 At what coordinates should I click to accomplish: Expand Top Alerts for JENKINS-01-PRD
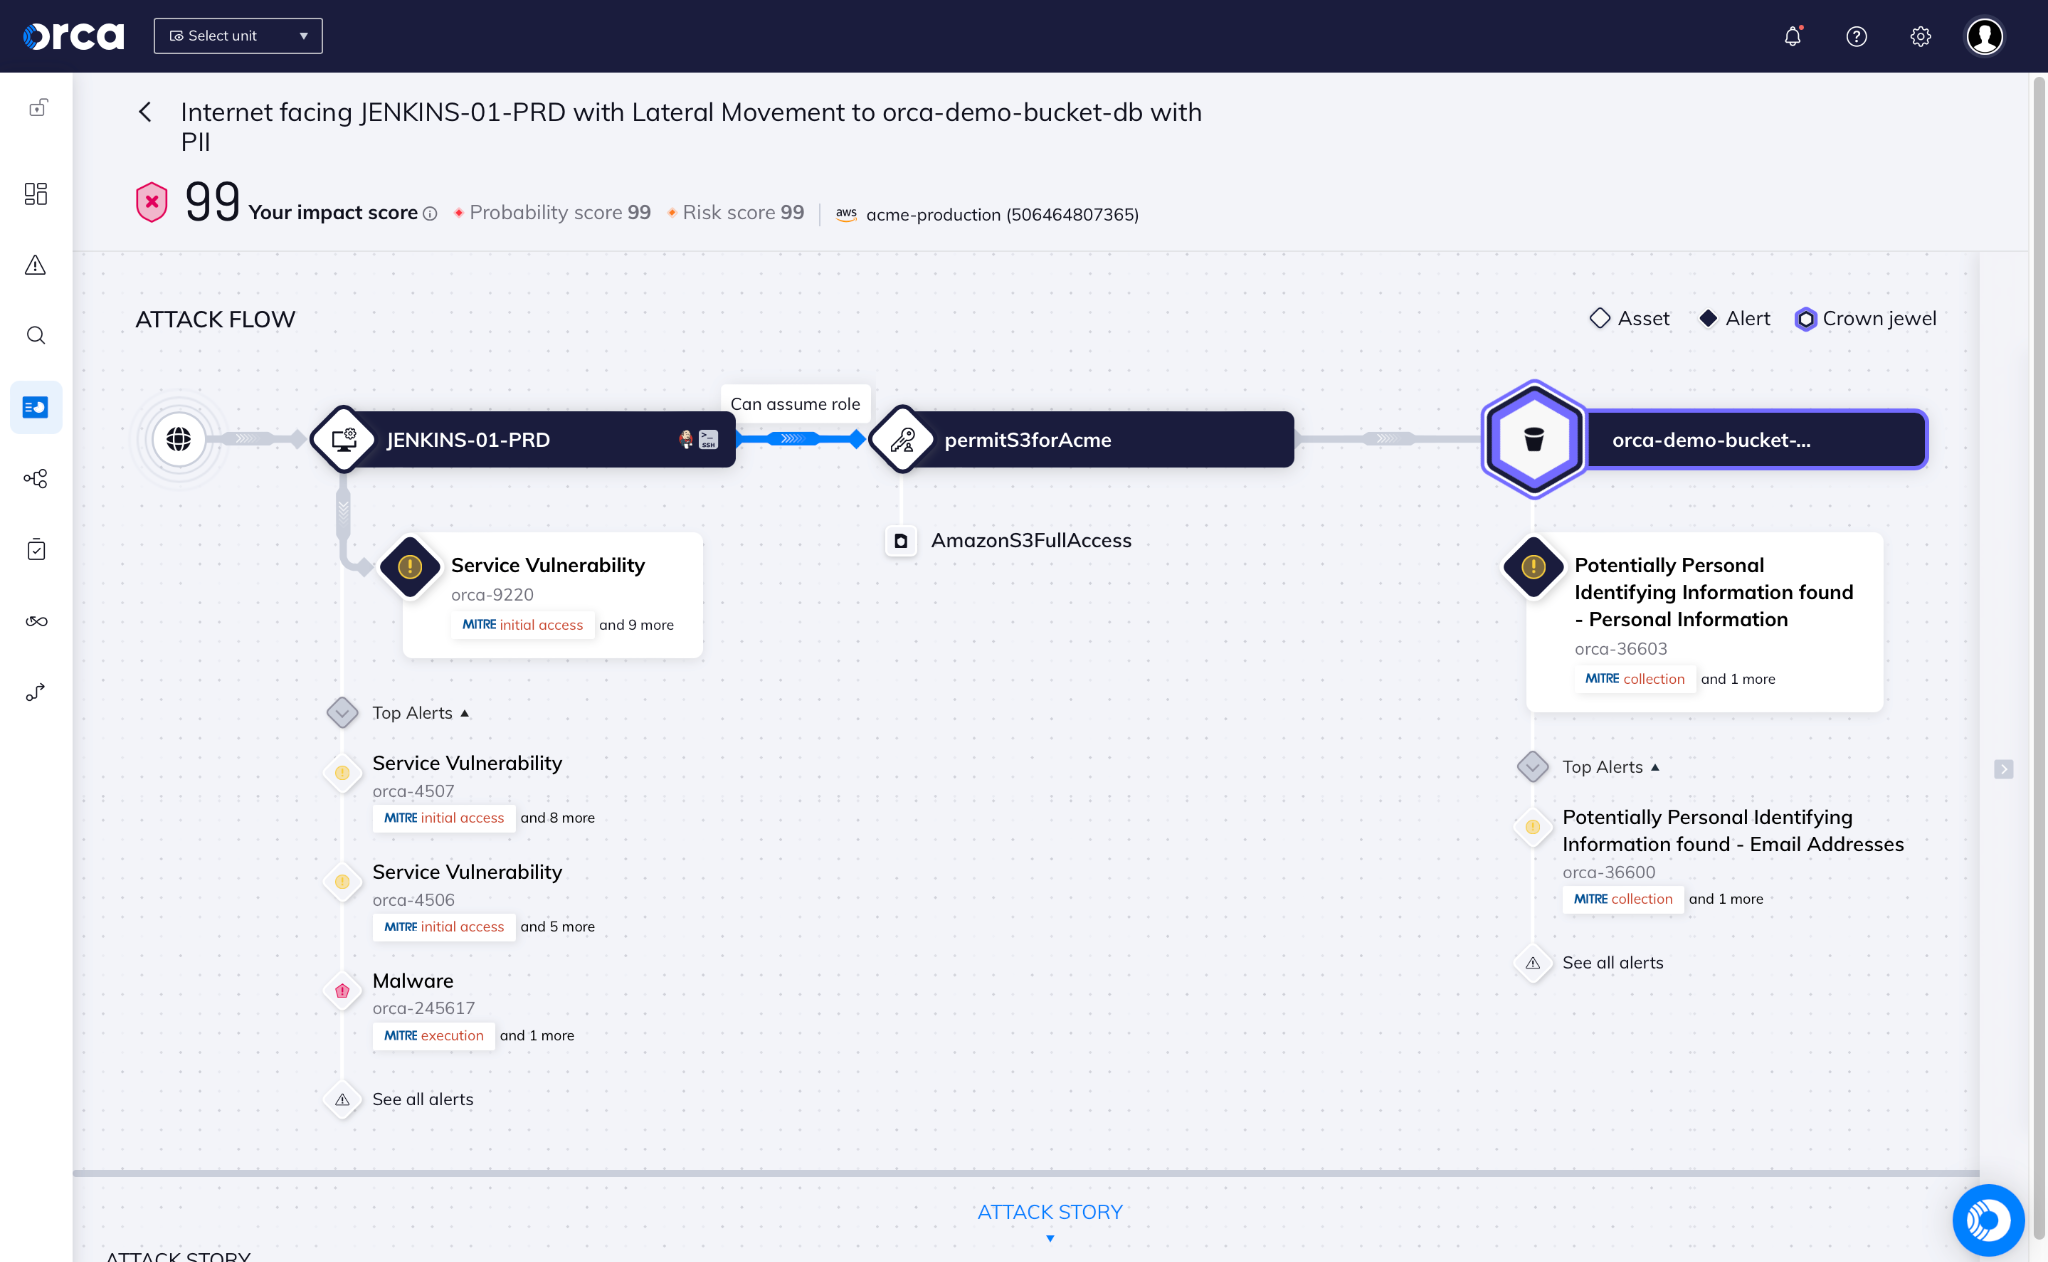point(421,712)
